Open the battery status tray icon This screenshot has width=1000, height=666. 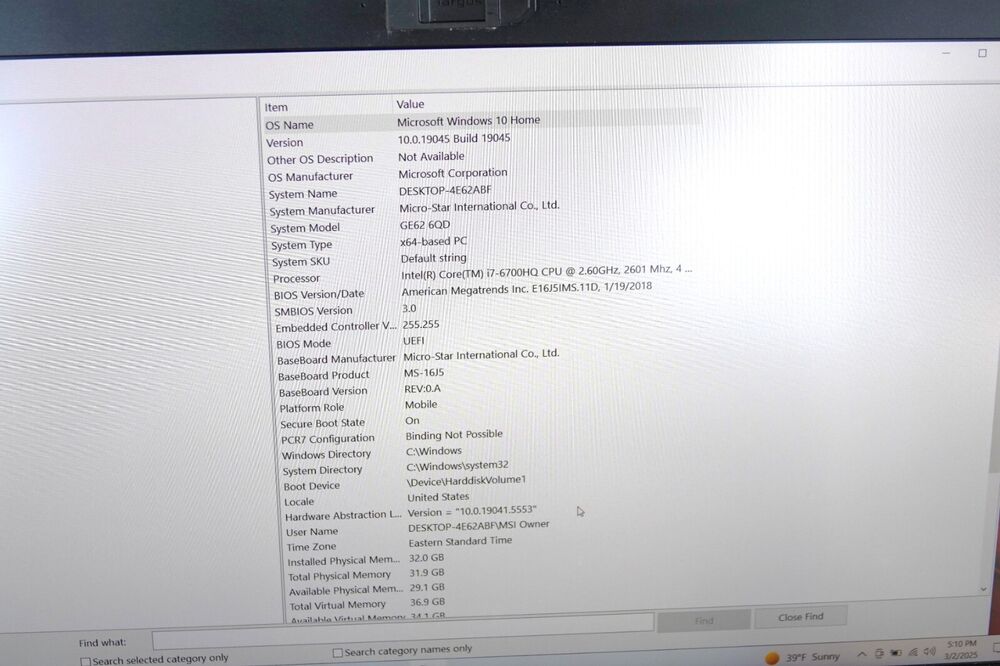[x=896, y=653]
